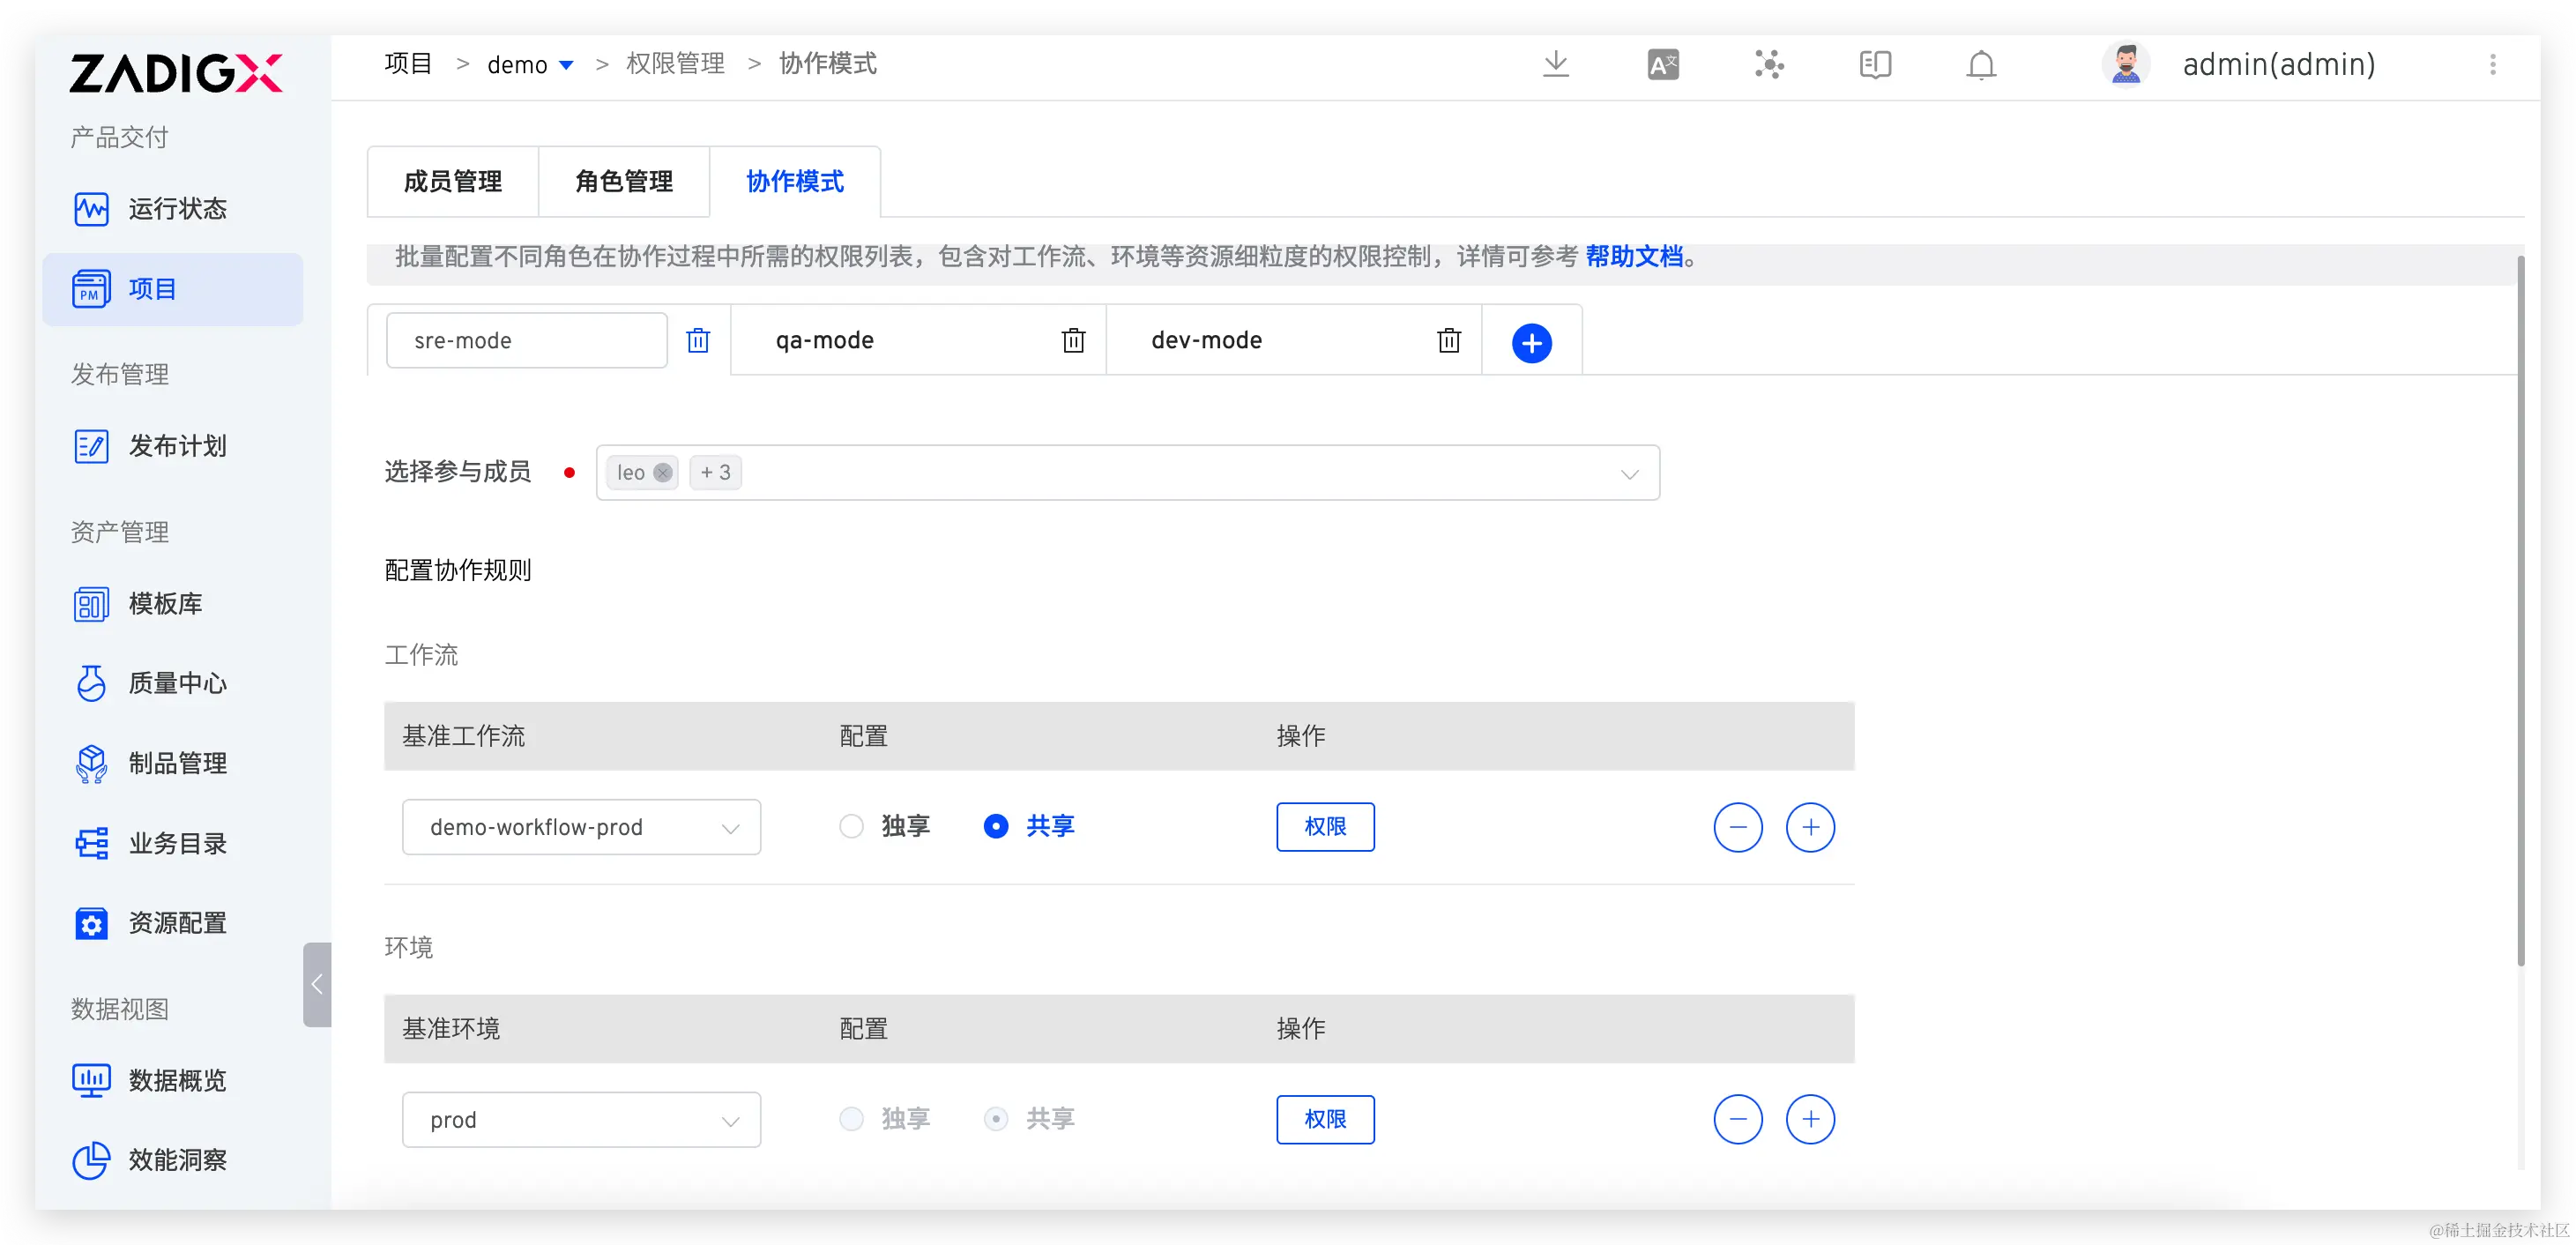
Task: Switch to the 角色管理 tab
Action: [624, 181]
